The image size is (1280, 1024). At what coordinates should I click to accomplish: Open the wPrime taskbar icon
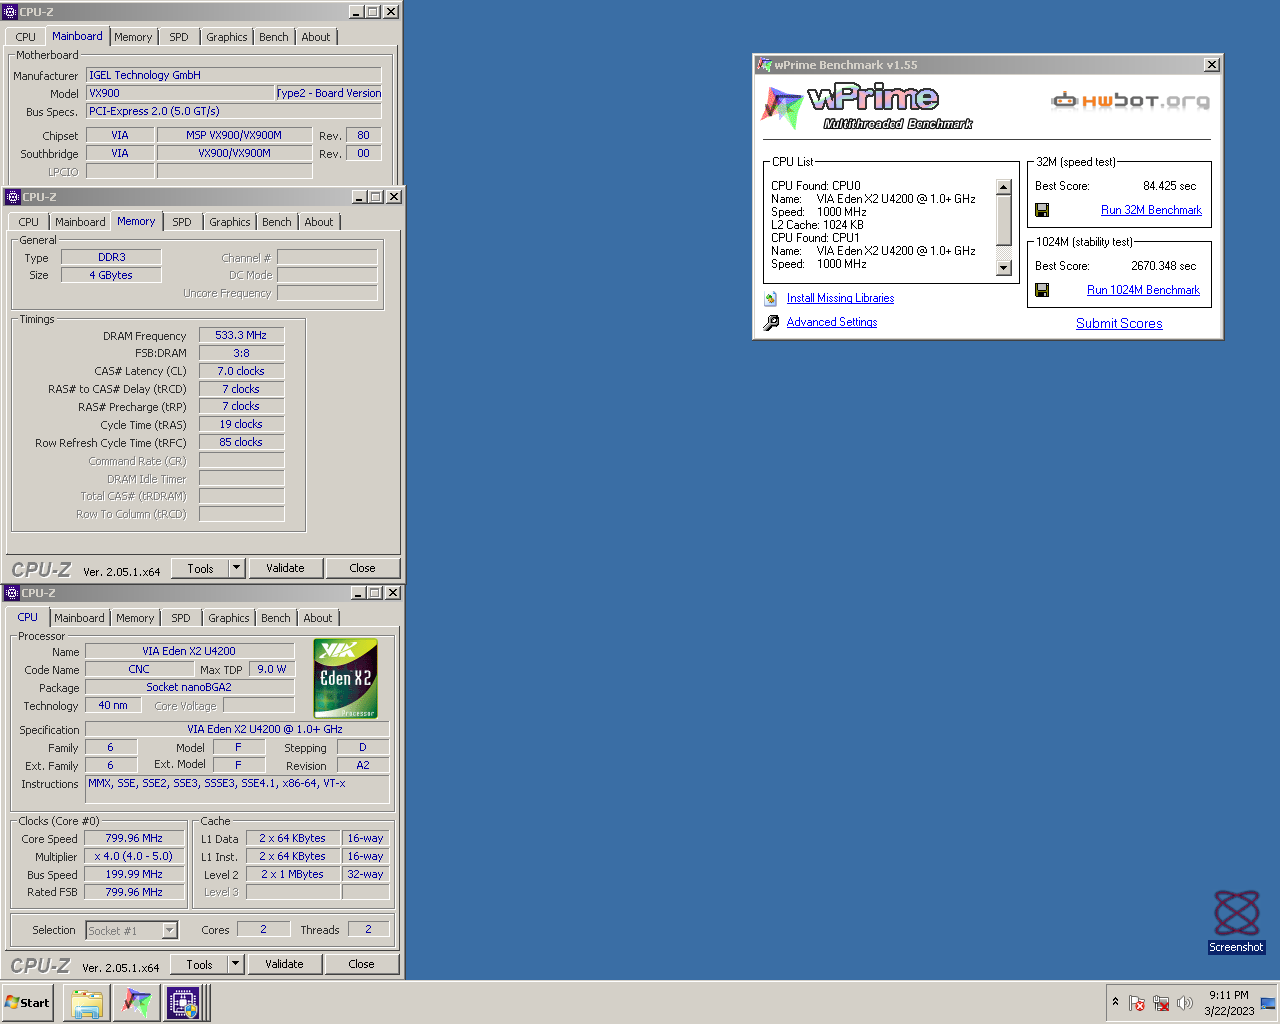136,1003
